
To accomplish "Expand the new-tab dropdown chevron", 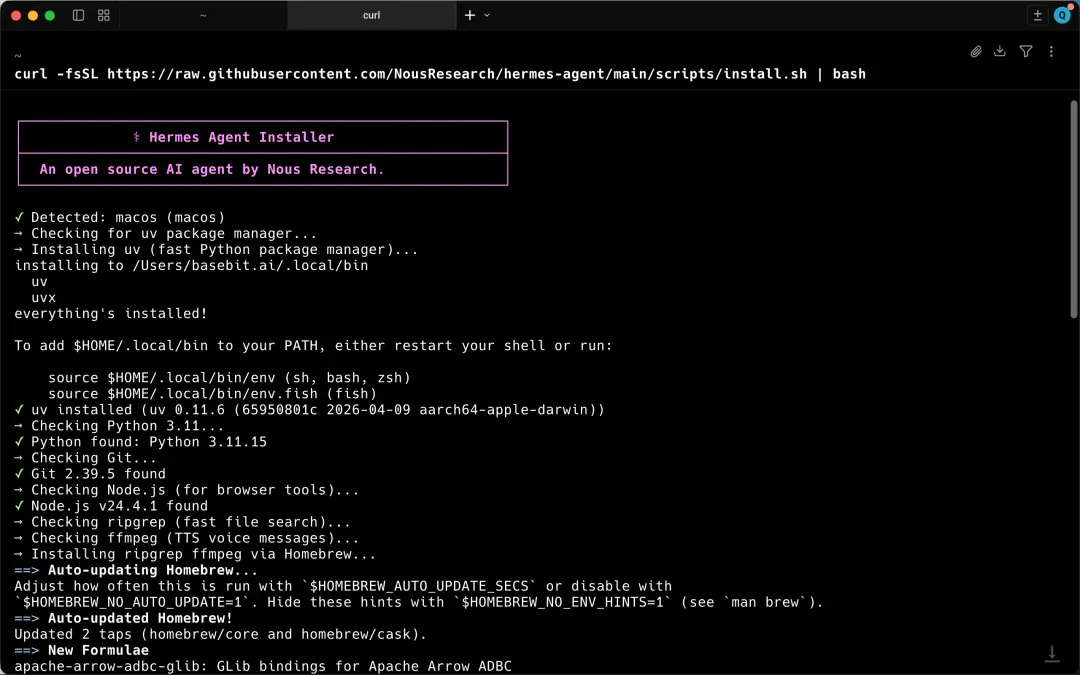I will pyautogui.click(x=487, y=15).
